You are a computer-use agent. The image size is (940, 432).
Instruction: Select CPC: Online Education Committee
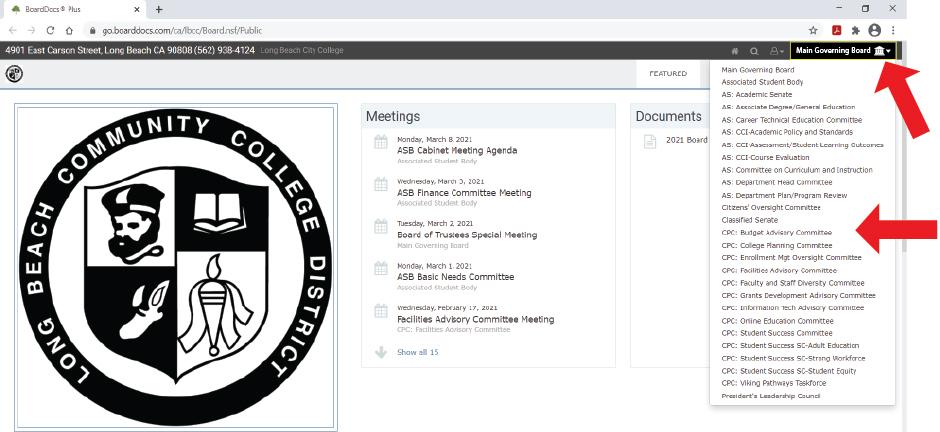(x=777, y=321)
